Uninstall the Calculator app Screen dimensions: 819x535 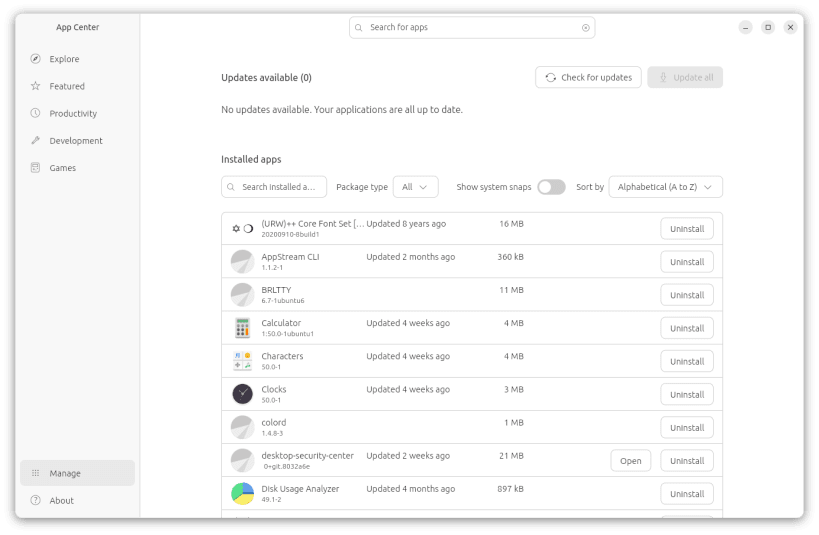pos(687,328)
